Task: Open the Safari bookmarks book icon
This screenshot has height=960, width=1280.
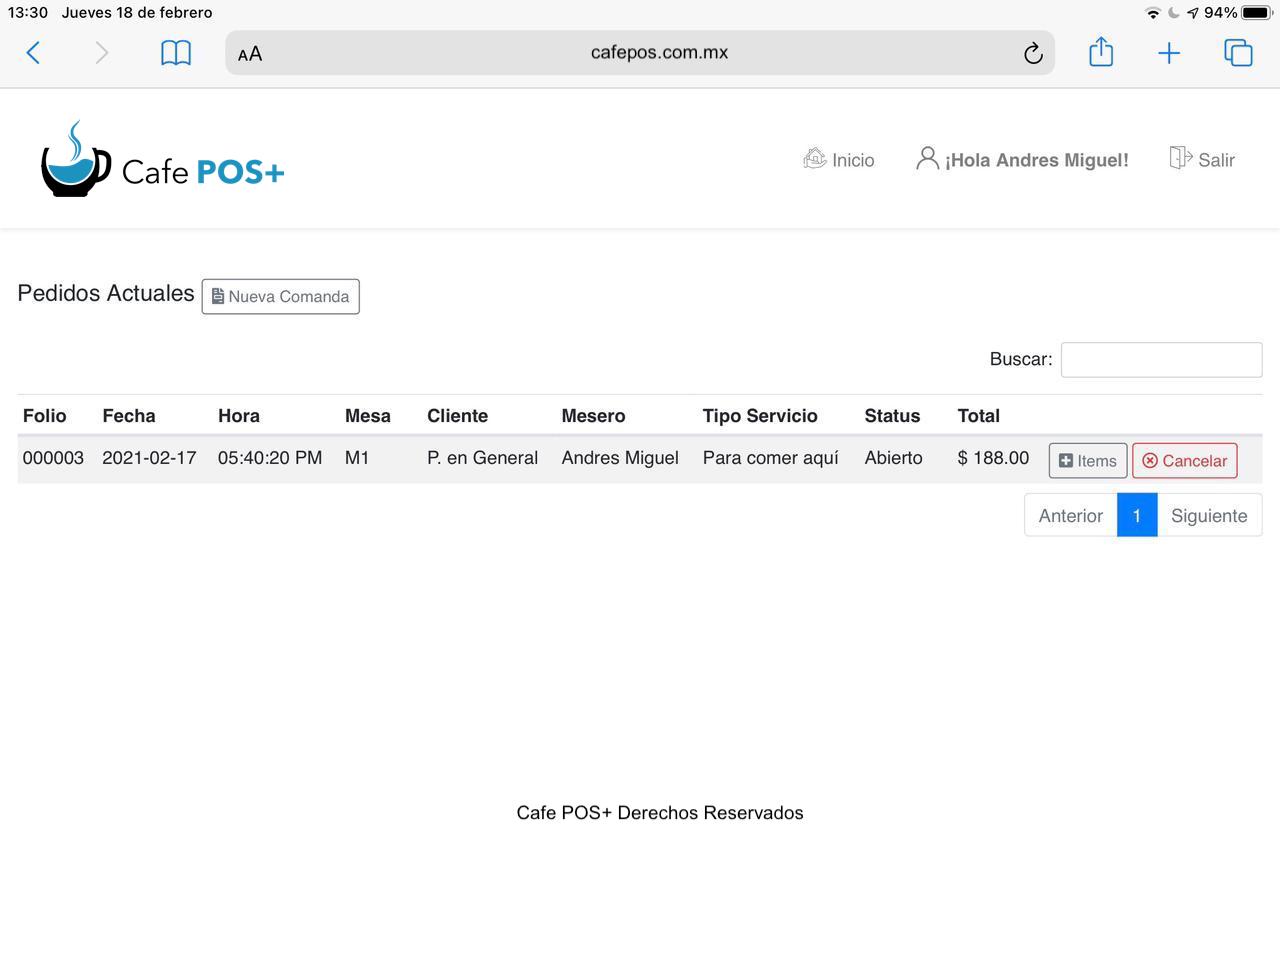Action: (176, 53)
